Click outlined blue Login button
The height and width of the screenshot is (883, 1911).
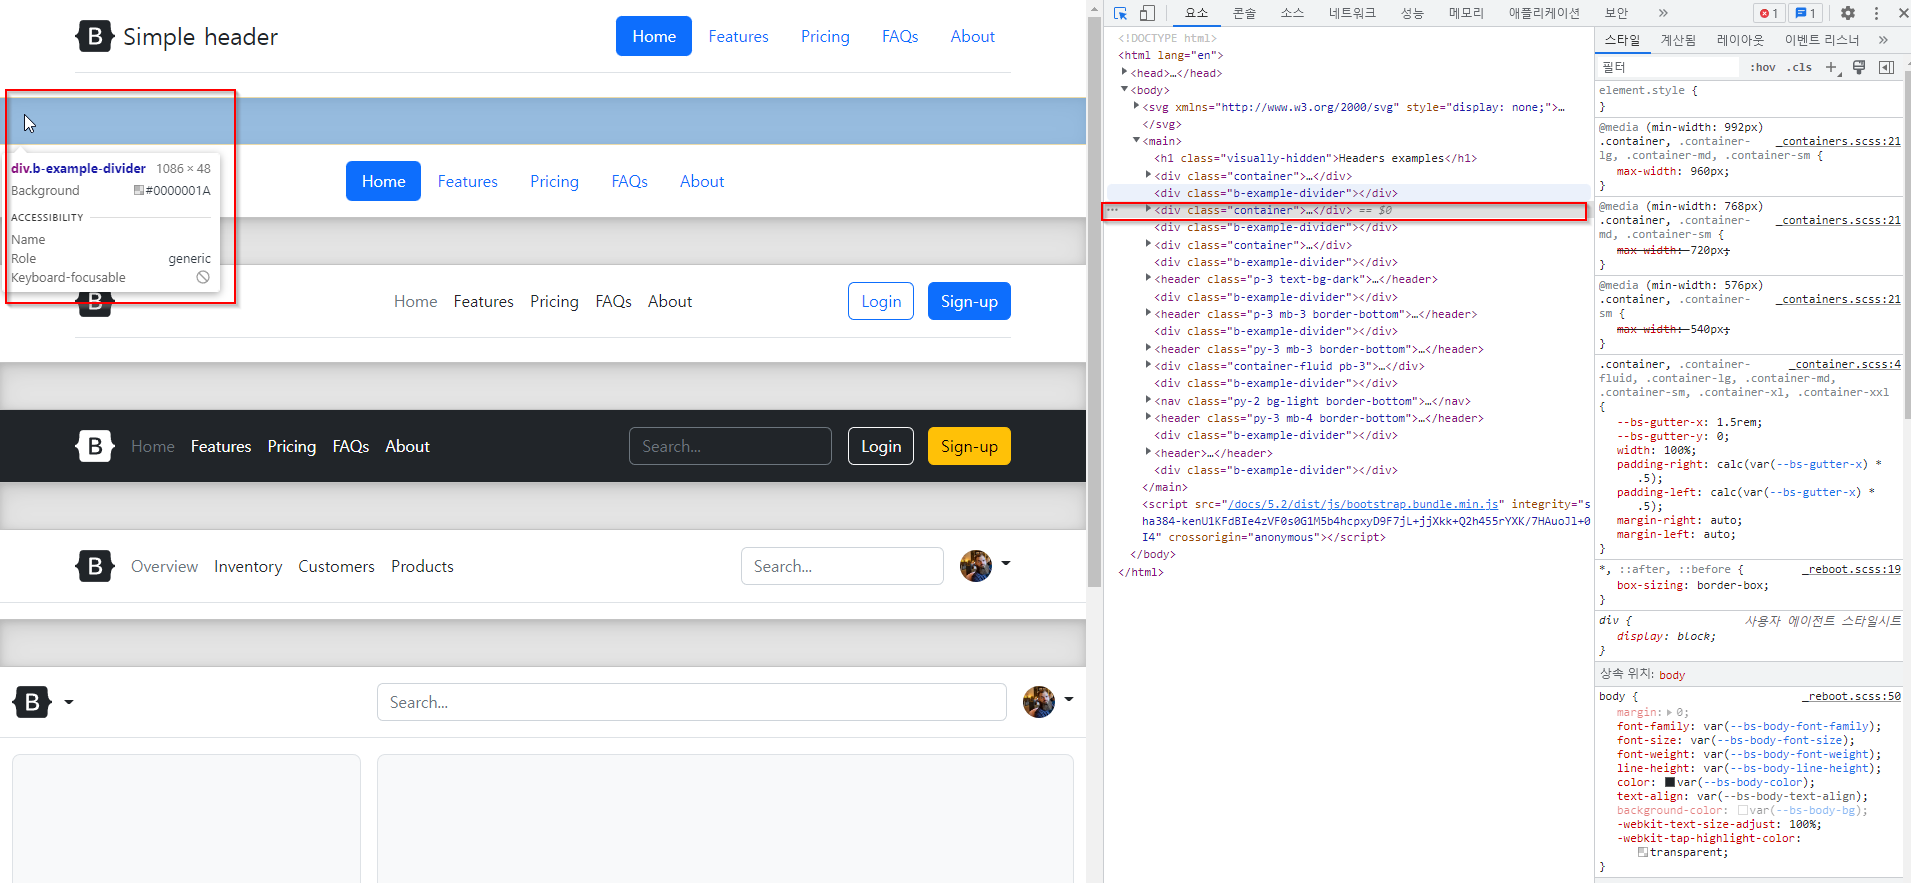point(881,301)
